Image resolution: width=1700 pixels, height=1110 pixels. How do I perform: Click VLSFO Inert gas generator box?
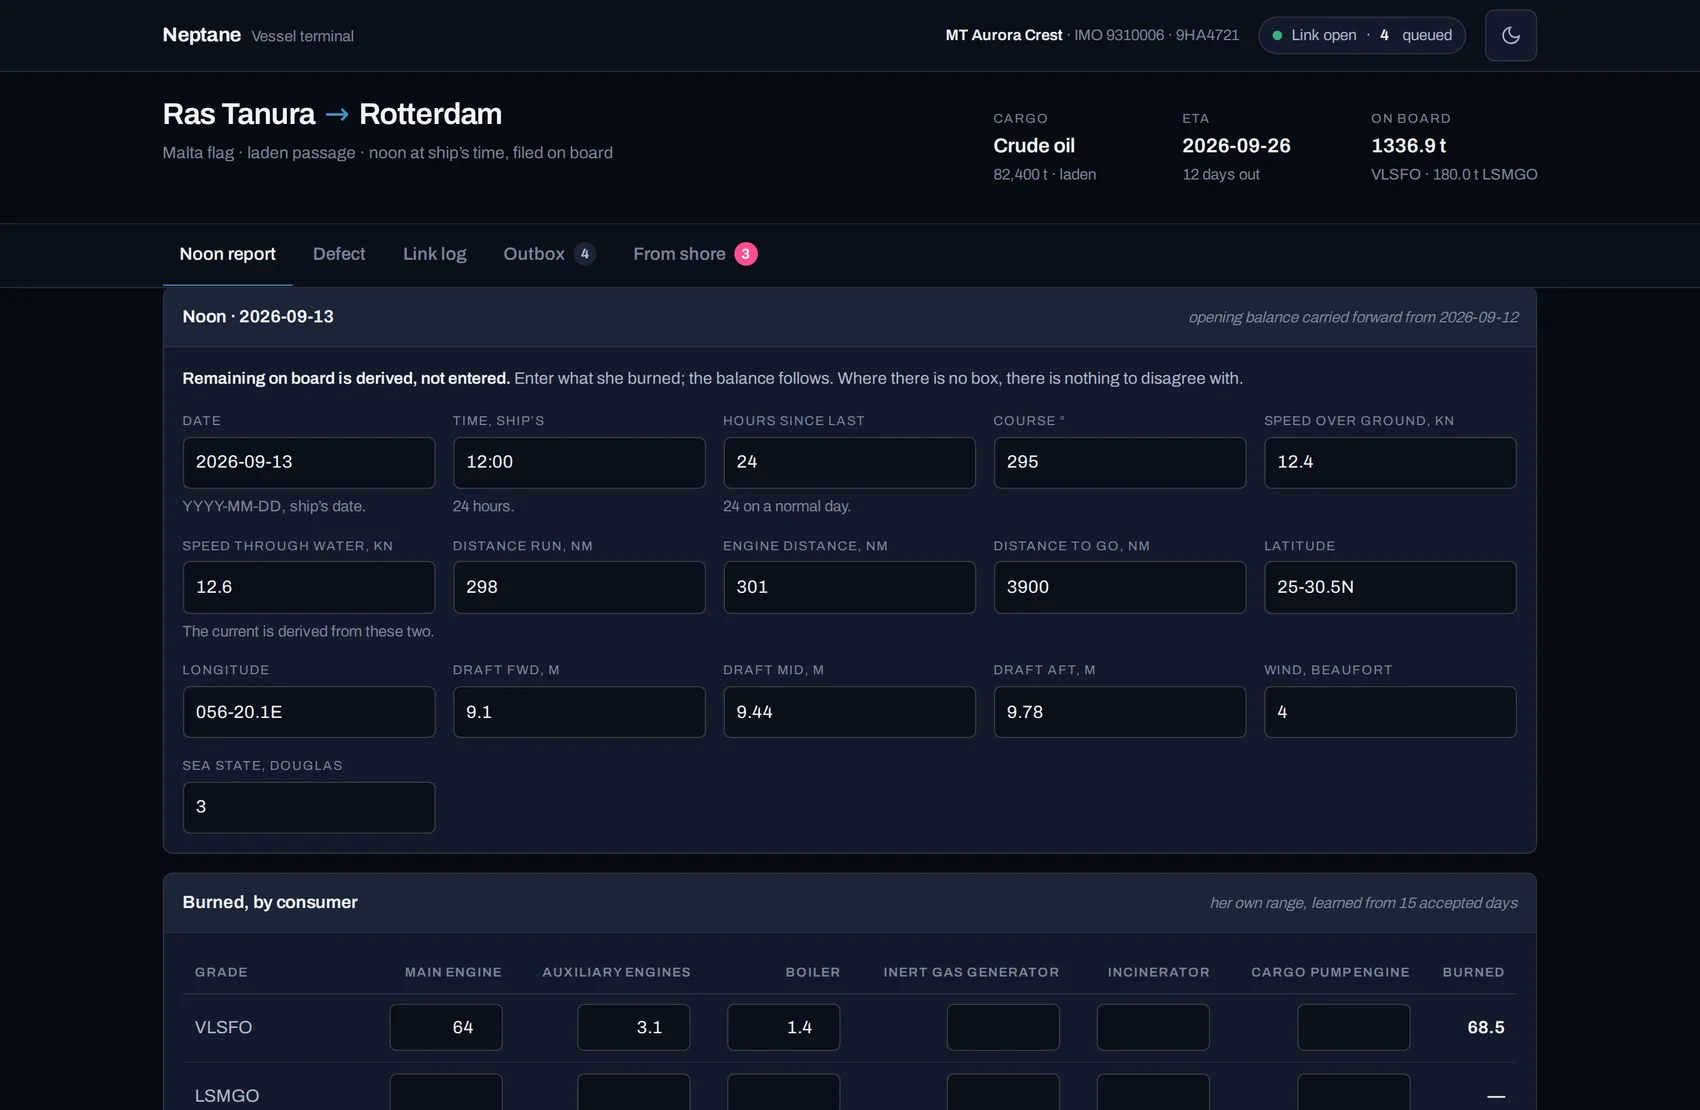pyautogui.click(x=1003, y=1027)
